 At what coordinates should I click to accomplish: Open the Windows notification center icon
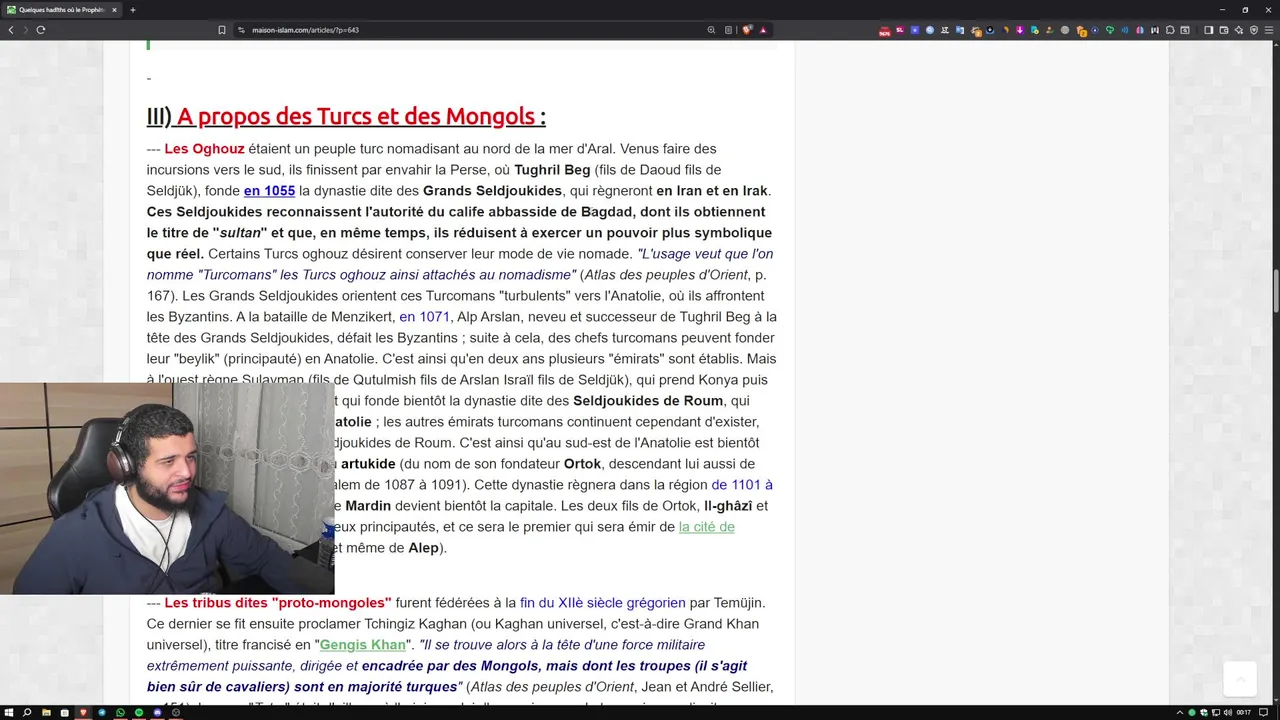tap(1263, 712)
